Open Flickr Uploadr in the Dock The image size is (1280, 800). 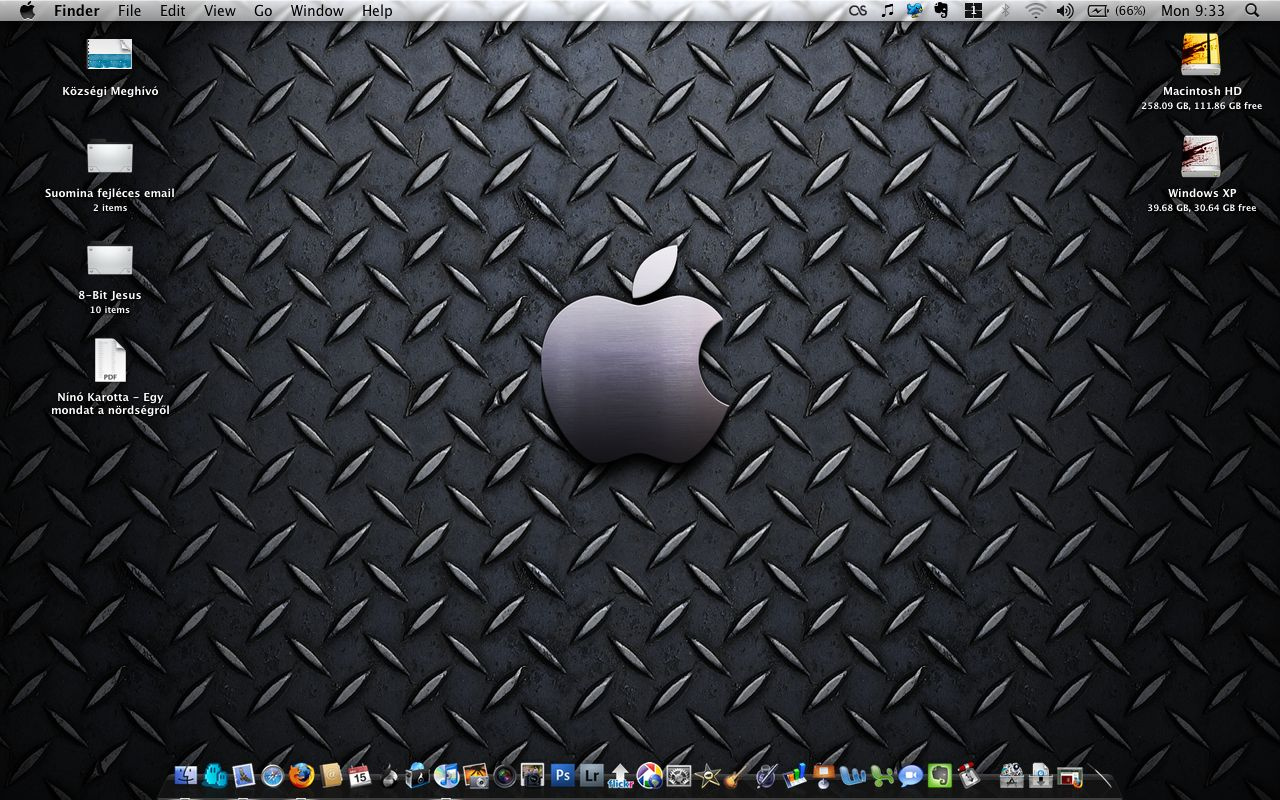click(x=621, y=776)
